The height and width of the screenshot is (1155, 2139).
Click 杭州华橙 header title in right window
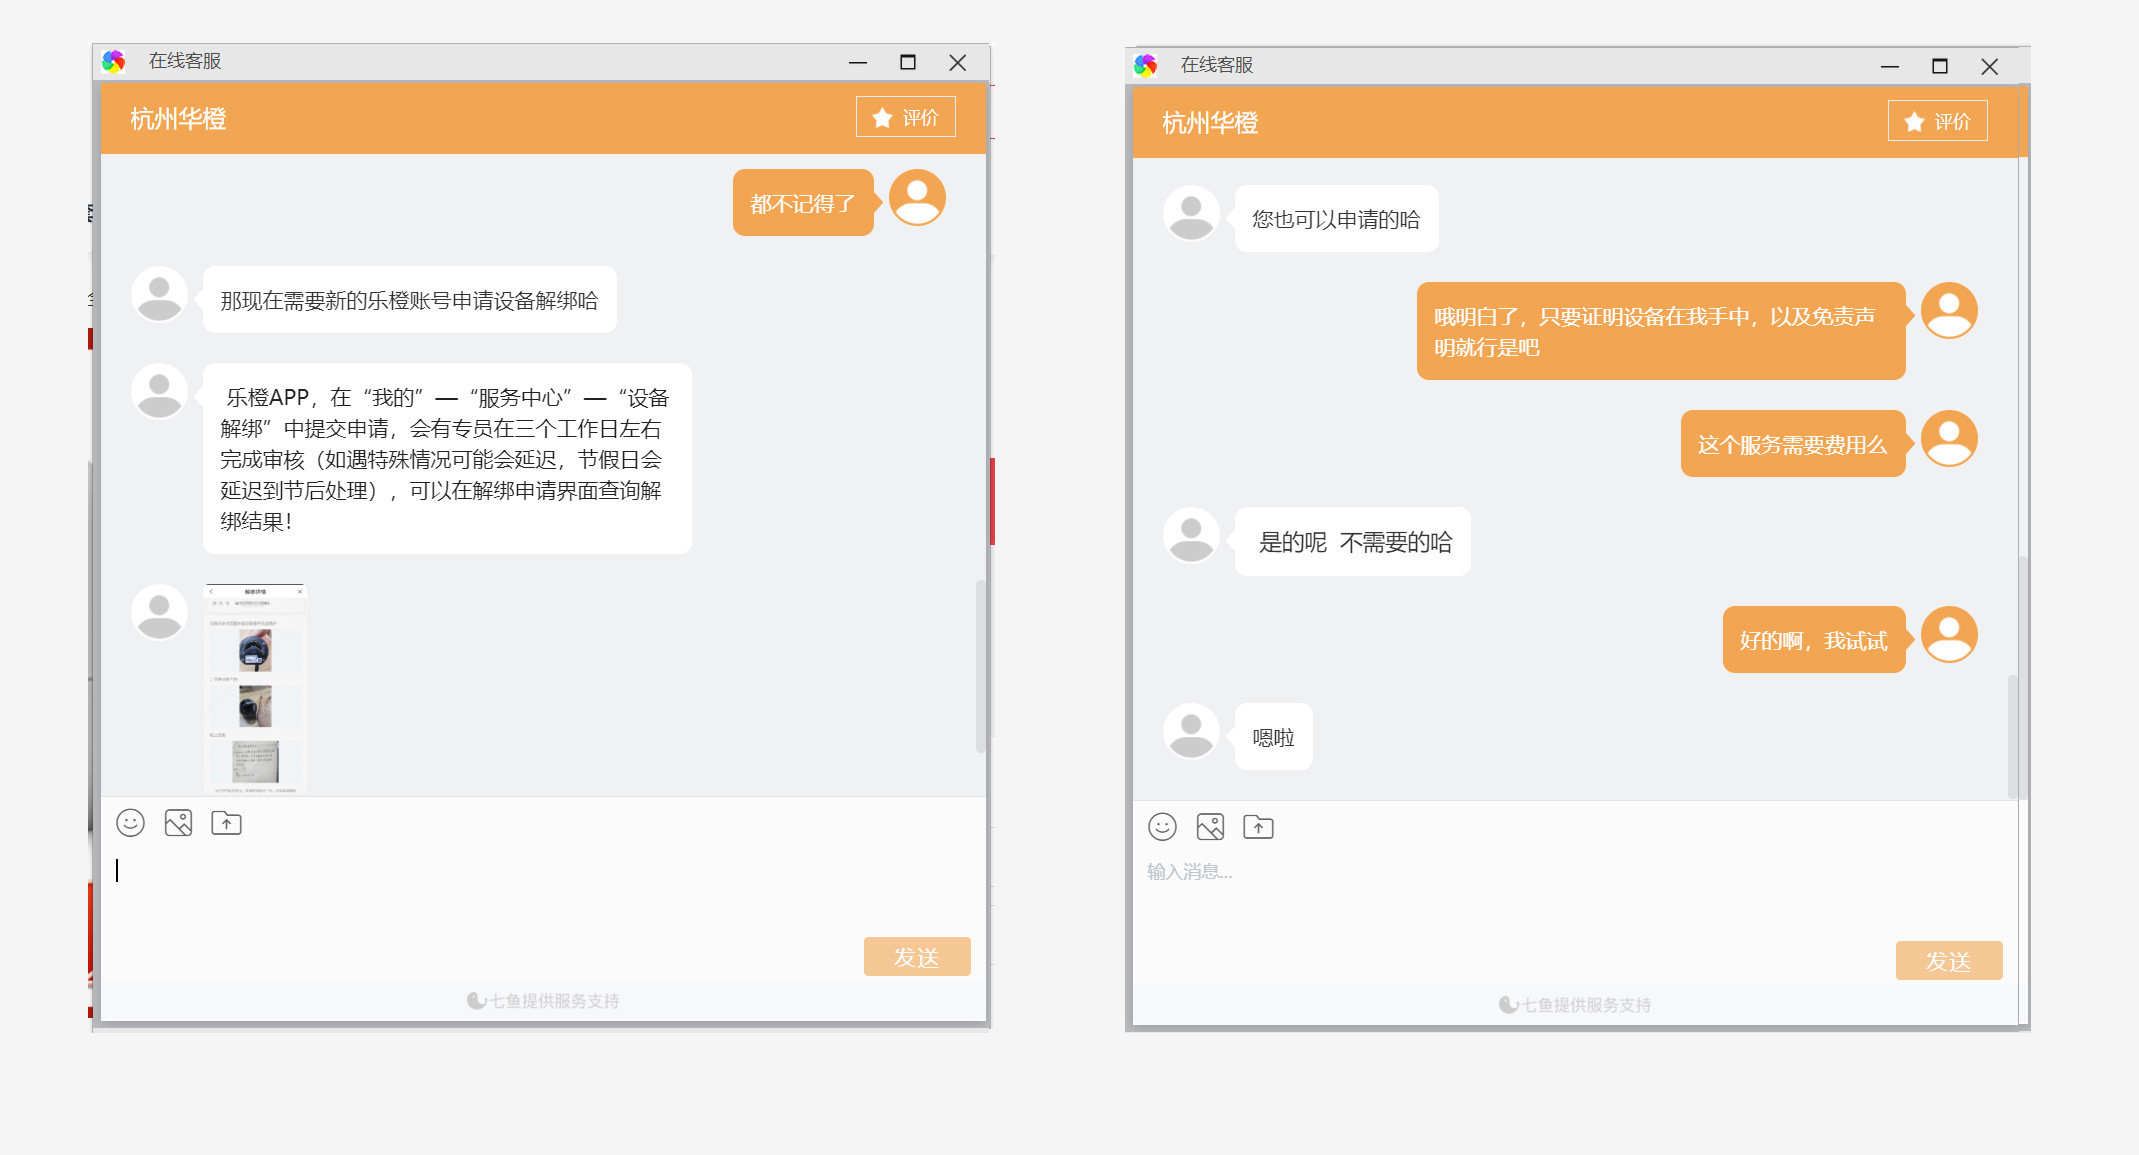[1210, 123]
